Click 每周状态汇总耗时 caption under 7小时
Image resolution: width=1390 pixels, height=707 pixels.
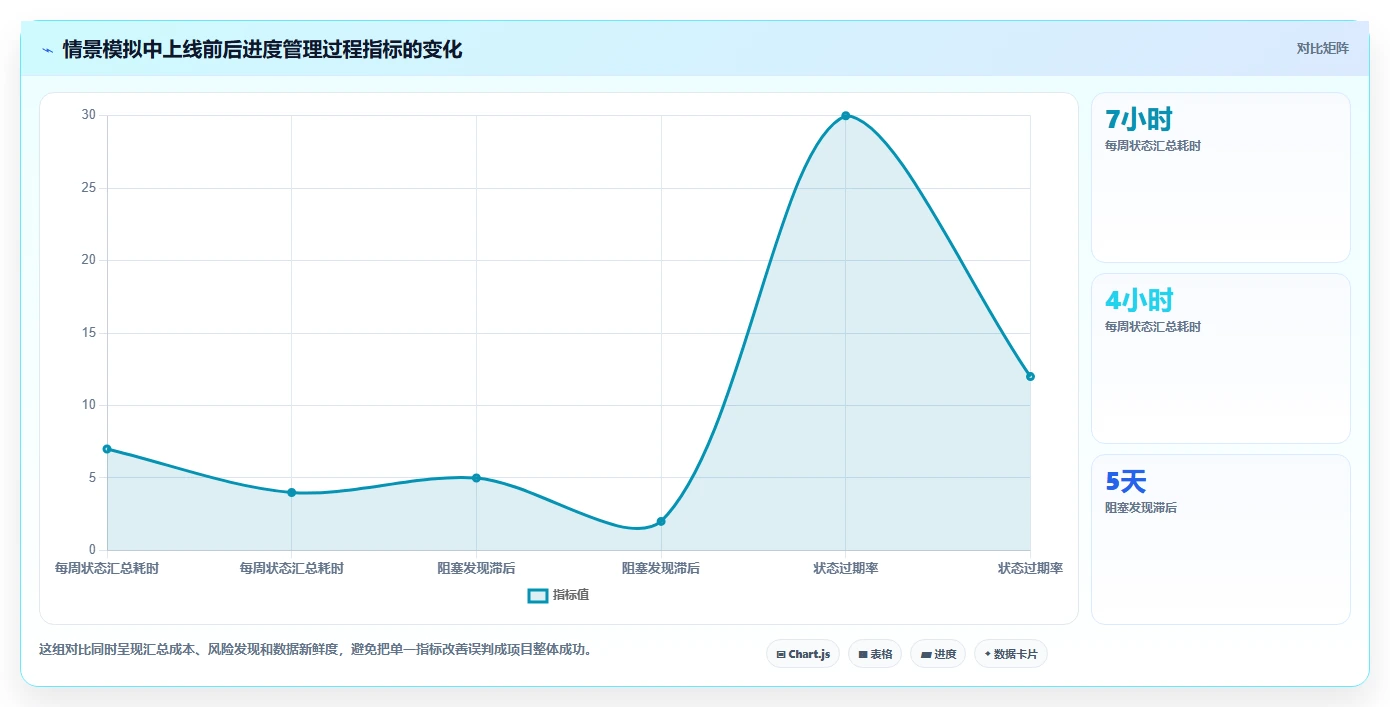tap(1153, 146)
